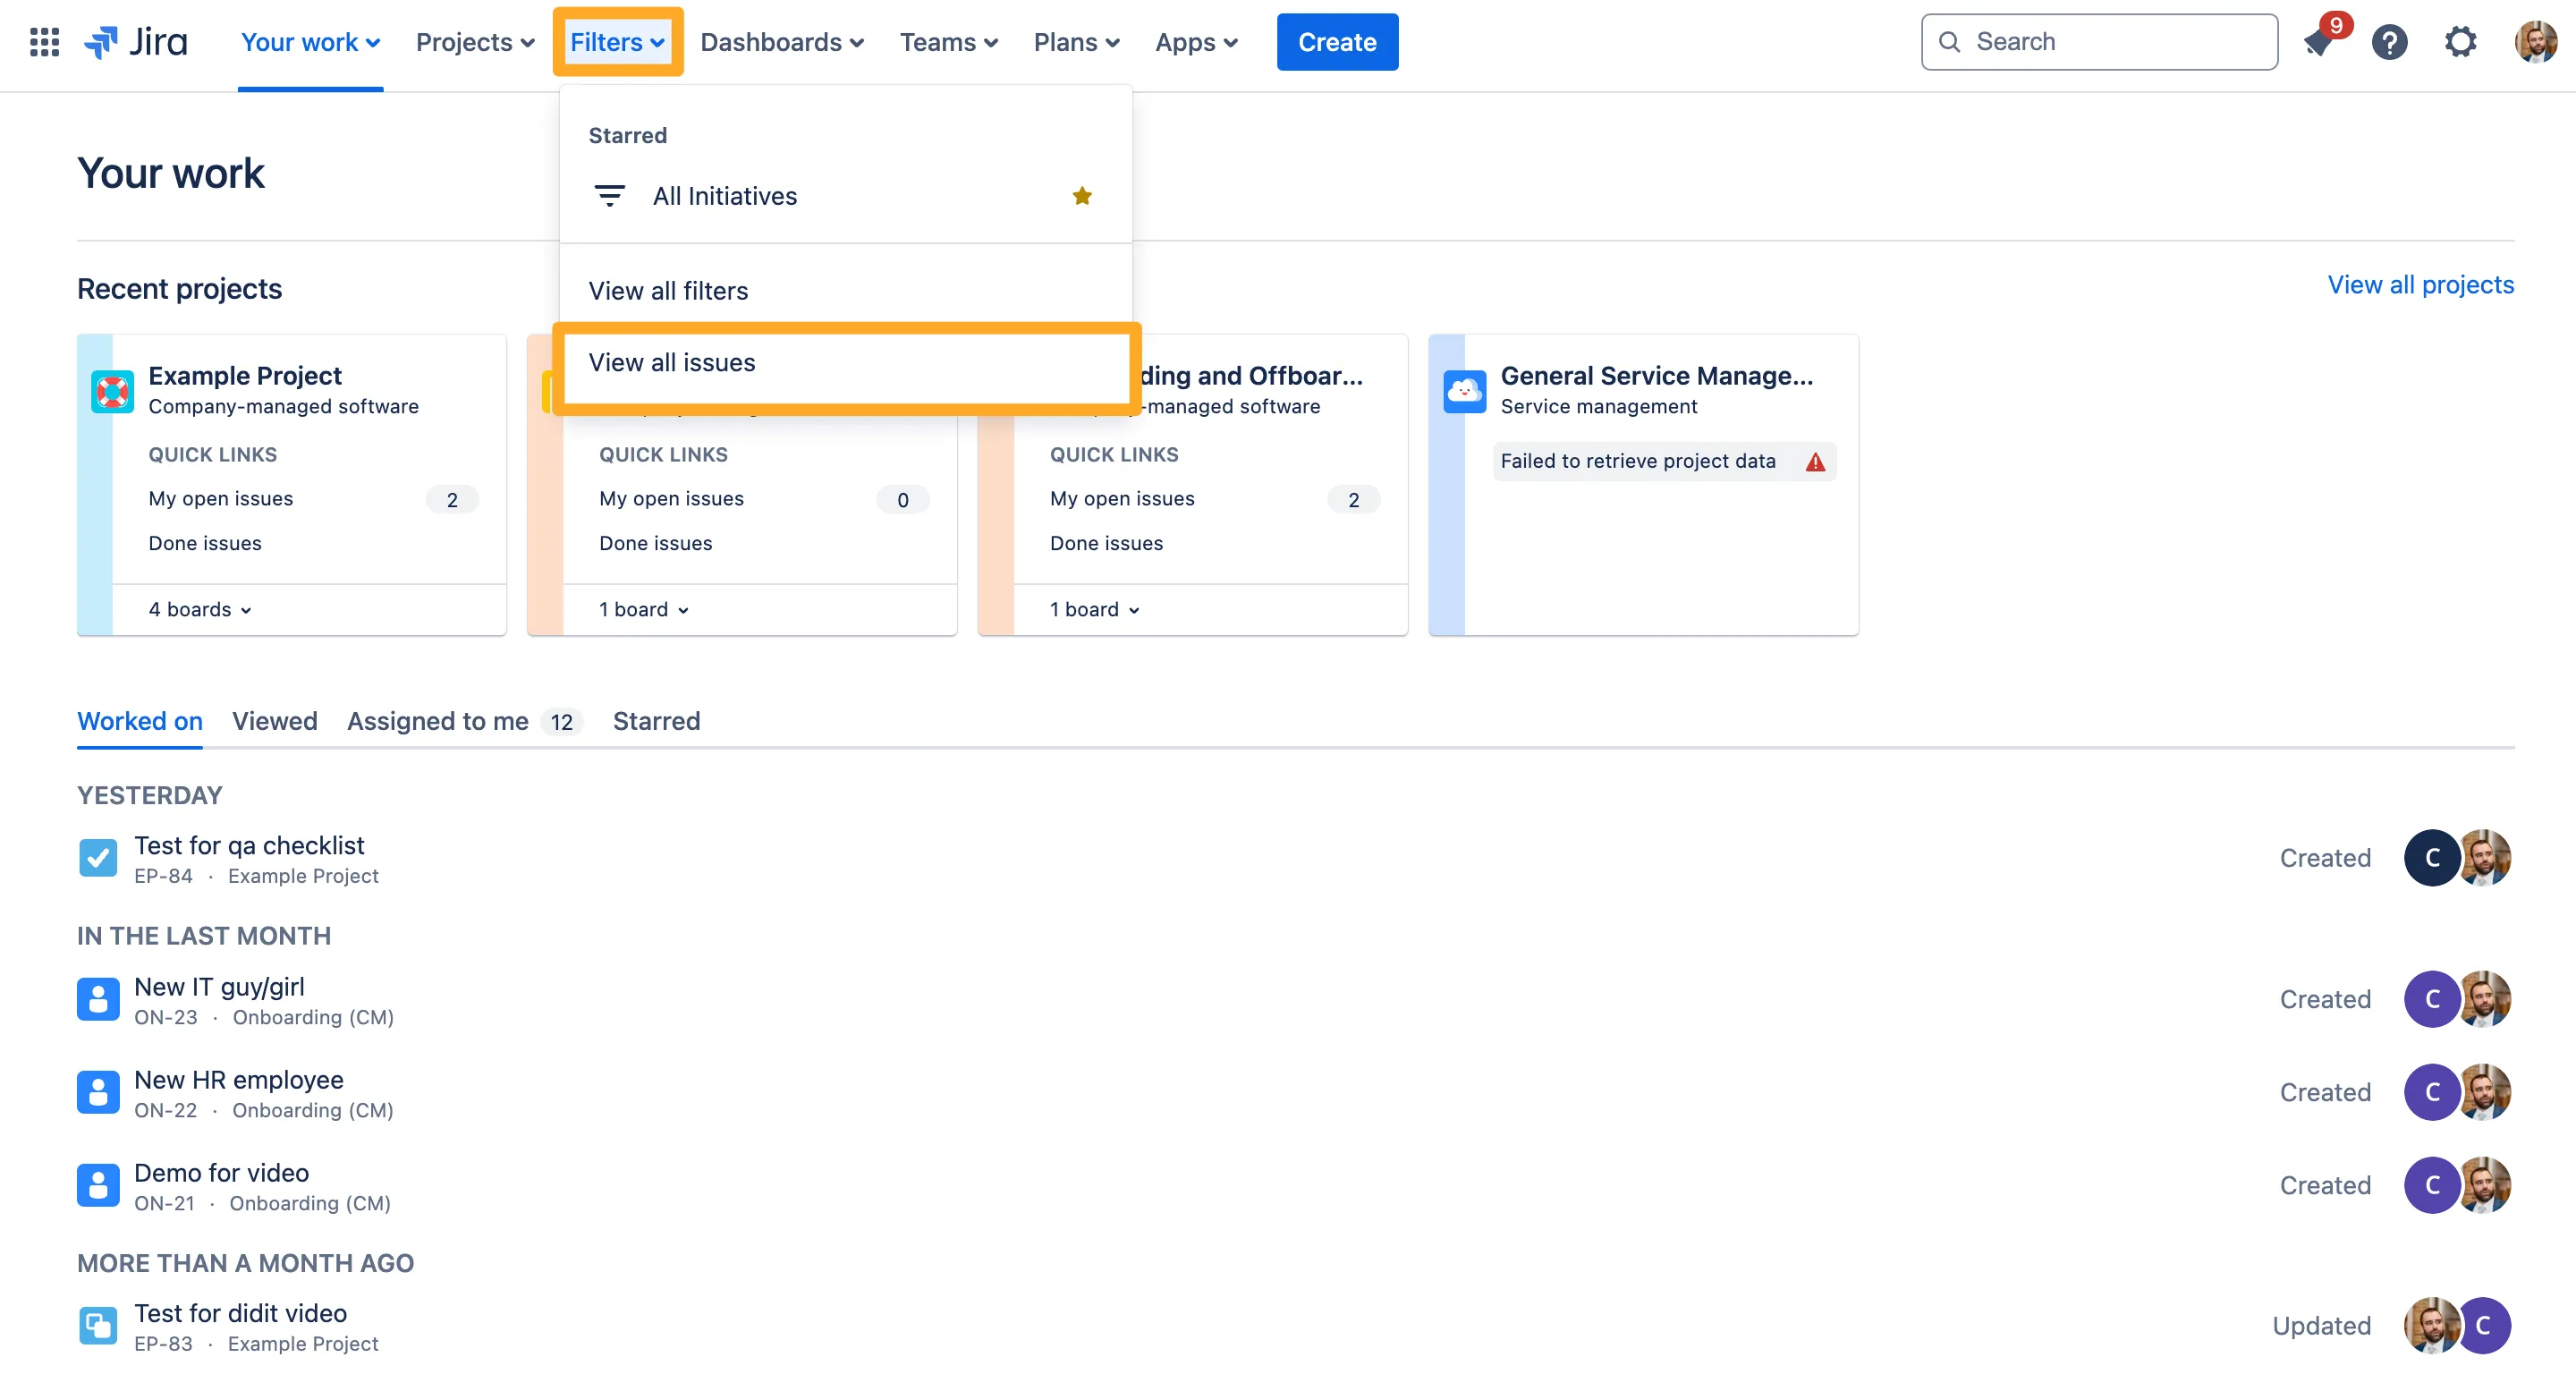This screenshot has width=2576, height=1374.
Task: Open the Teams dropdown
Action: (x=948, y=42)
